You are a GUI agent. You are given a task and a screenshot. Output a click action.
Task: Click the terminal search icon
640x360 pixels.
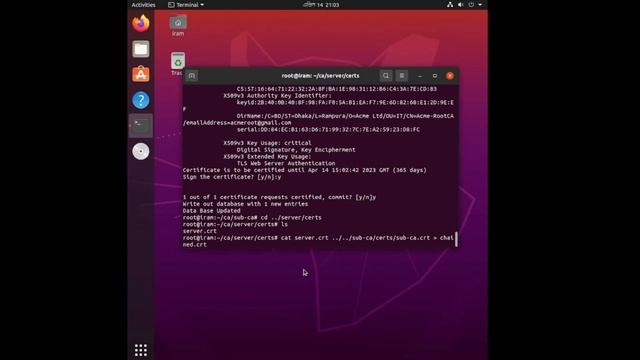point(386,76)
